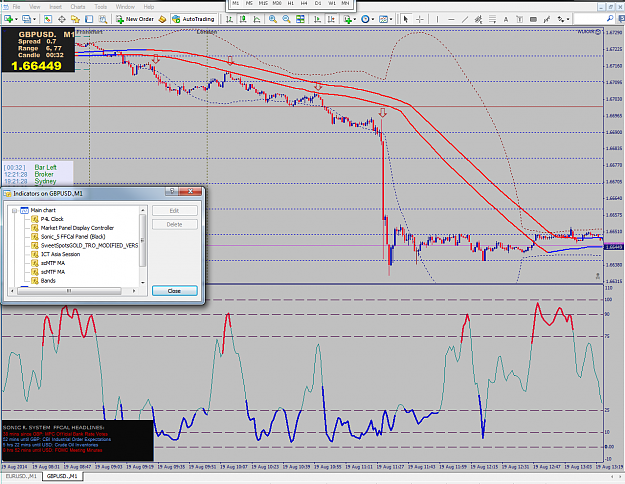This screenshot has width=625, height=484.
Task: Select the P4L Clock indicator
Action: [x=52, y=219]
